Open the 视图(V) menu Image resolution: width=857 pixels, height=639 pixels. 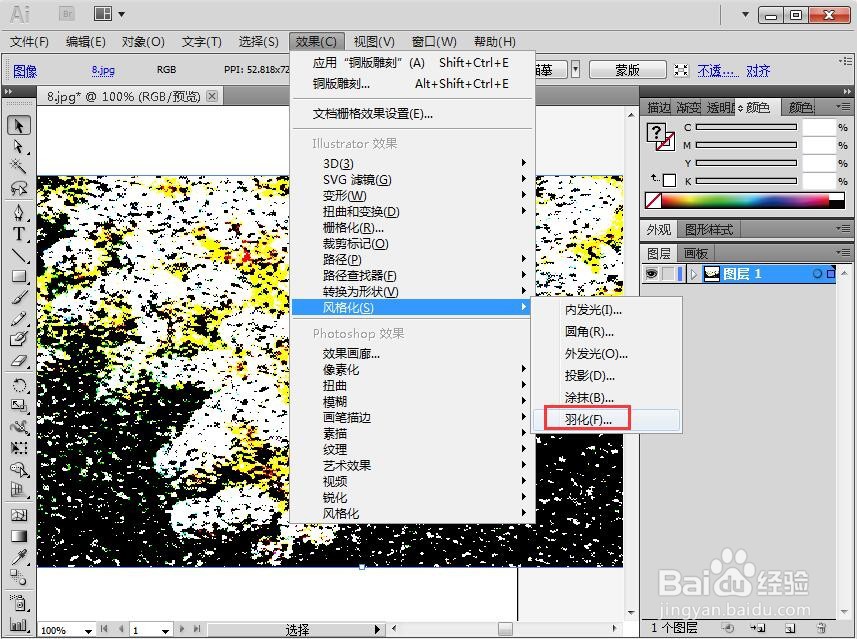(372, 42)
